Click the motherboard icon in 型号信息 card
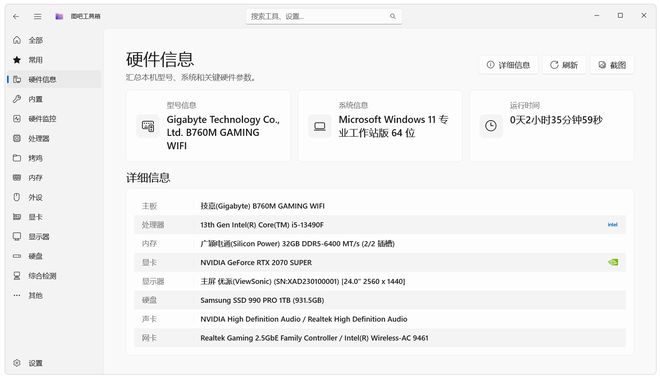 click(x=148, y=126)
